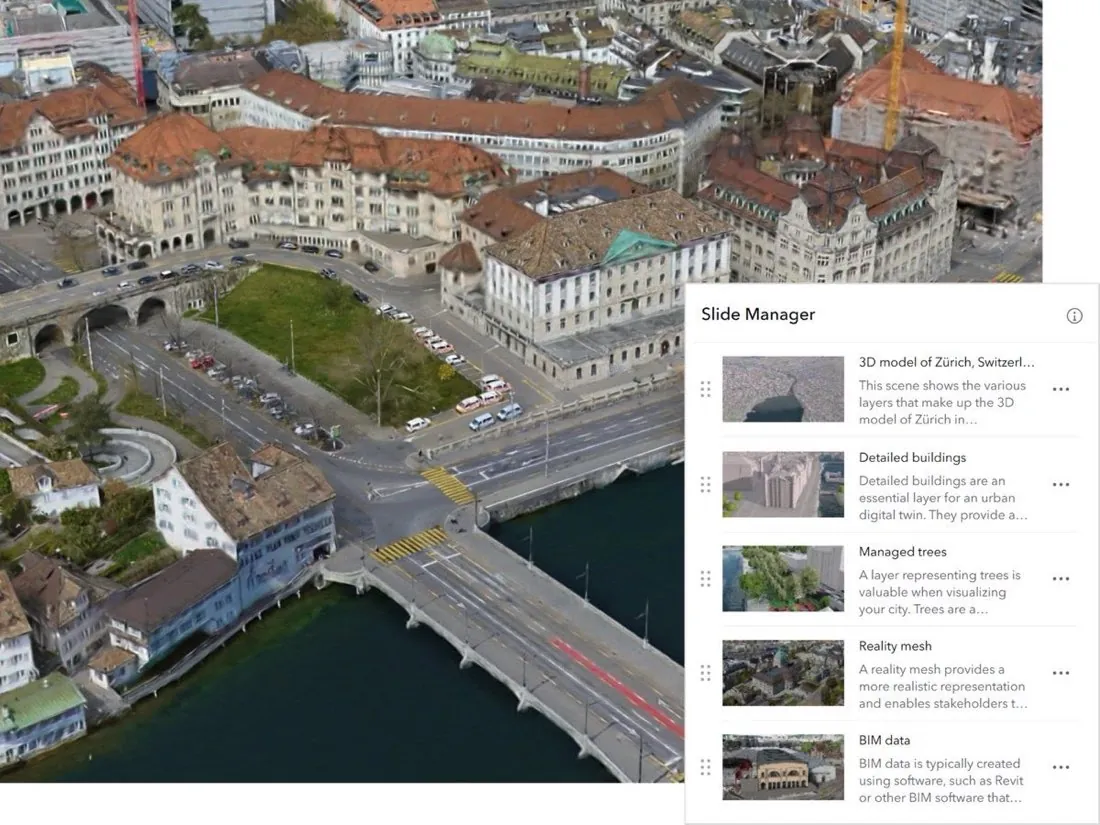Open options menu for Reality mesh slide
Image resolution: width=1100 pixels, height=825 pixels.
tap(1061, 673)
